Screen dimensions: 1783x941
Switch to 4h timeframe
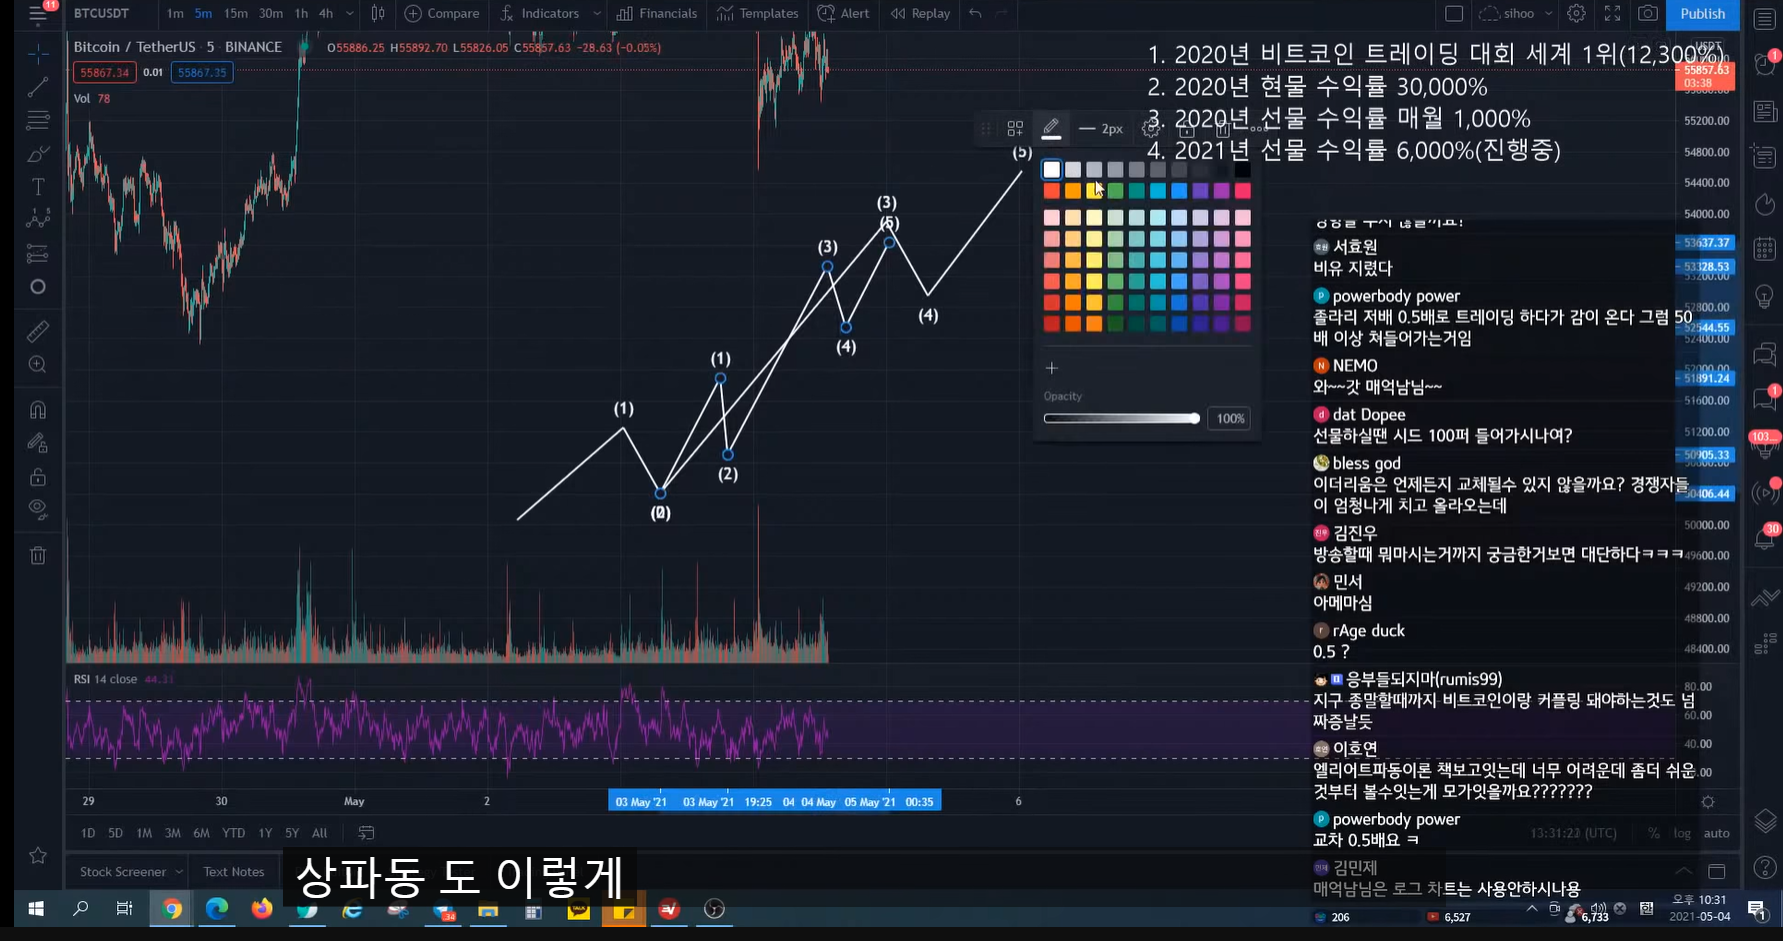(x=326, y=14)
